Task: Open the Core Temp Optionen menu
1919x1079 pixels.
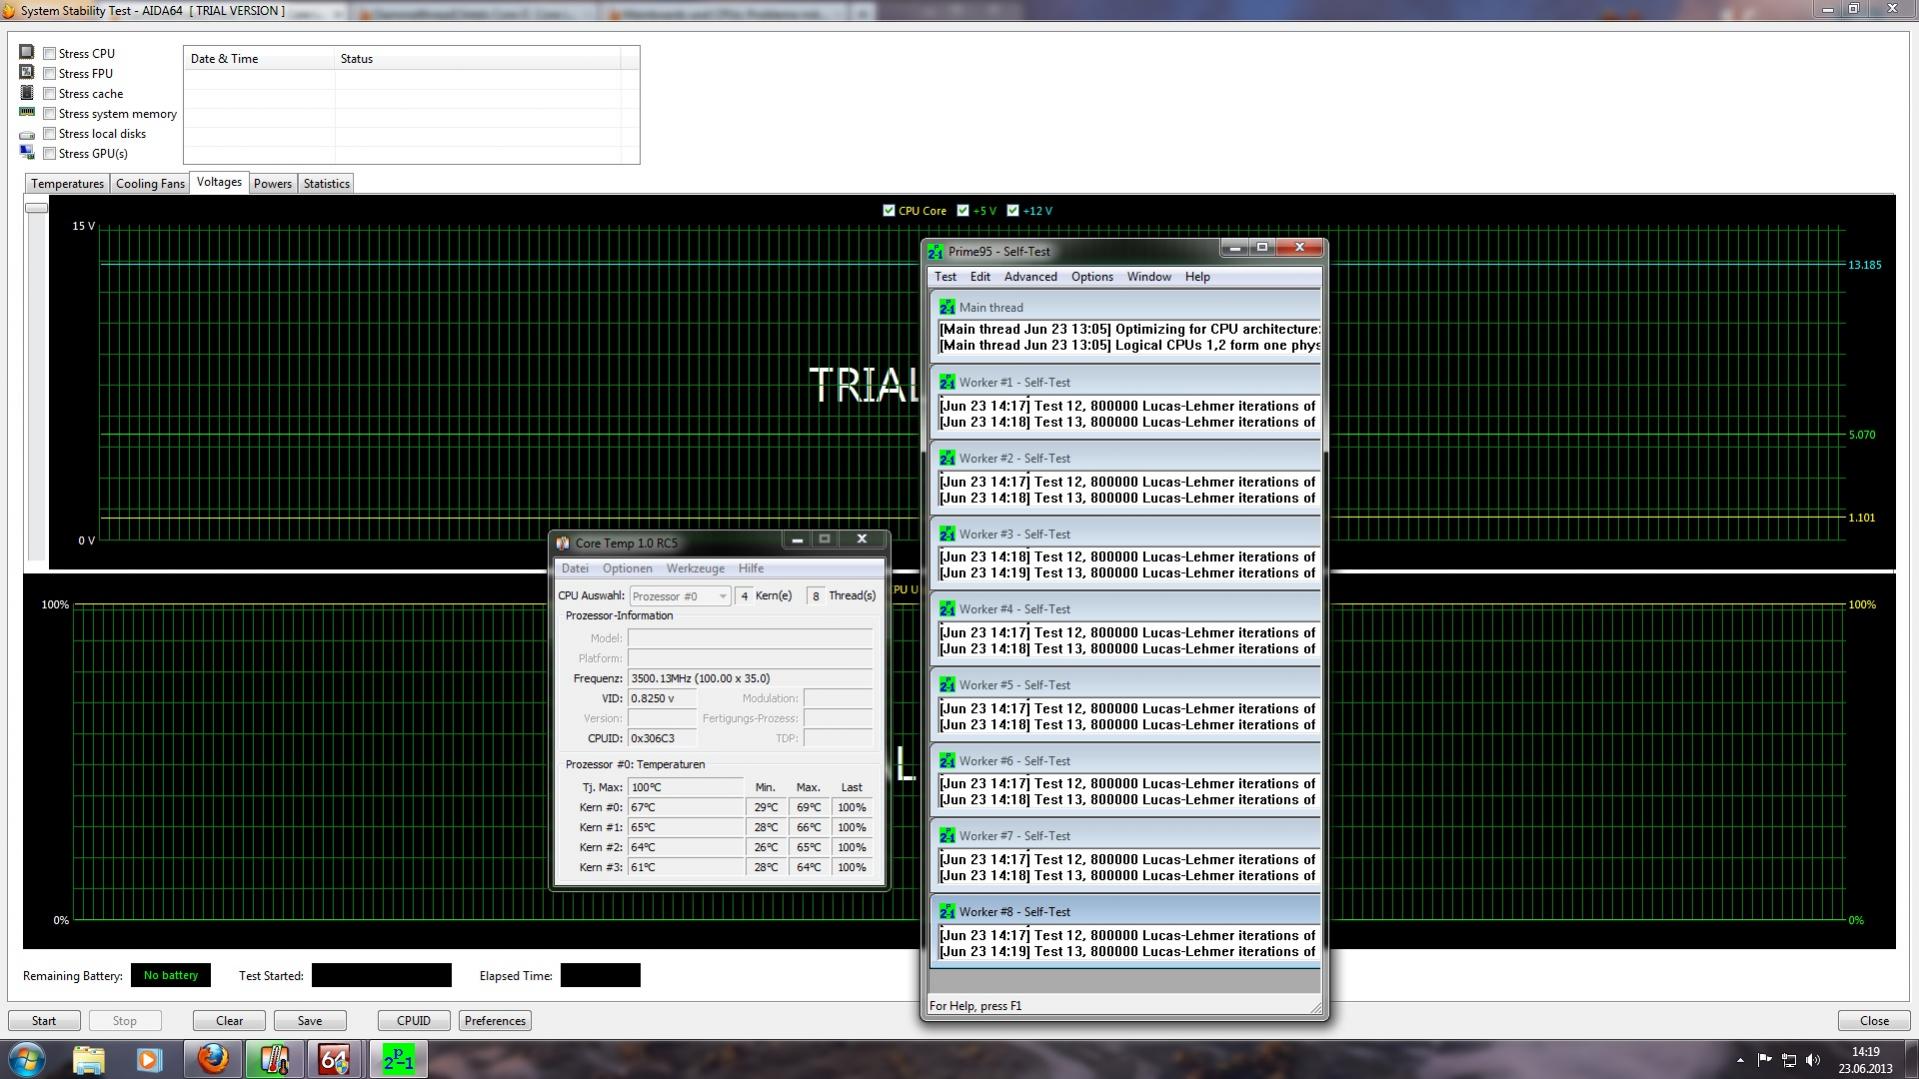Action: pos(627,569)
